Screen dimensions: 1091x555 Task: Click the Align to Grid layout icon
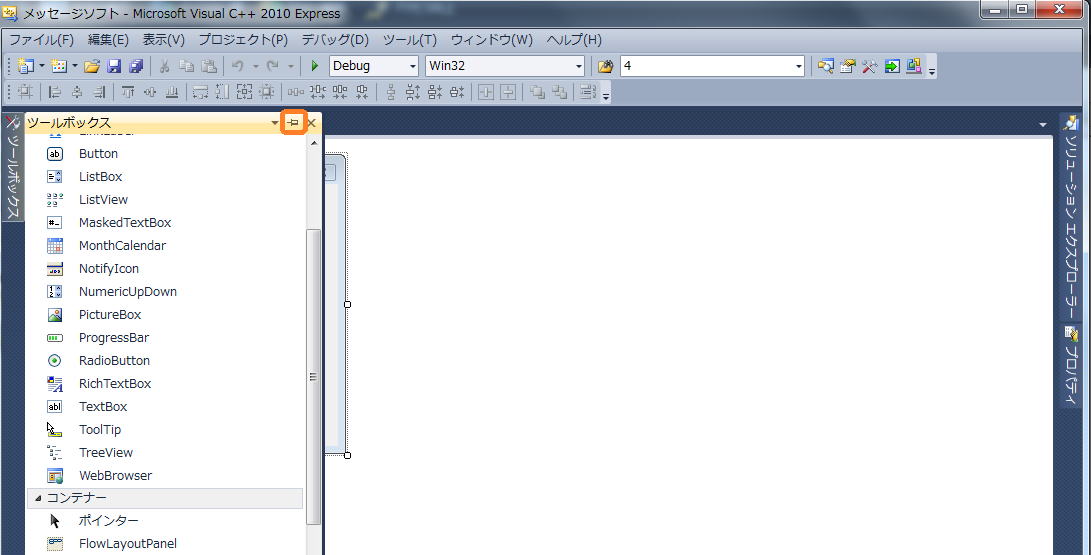pos(26,92)
